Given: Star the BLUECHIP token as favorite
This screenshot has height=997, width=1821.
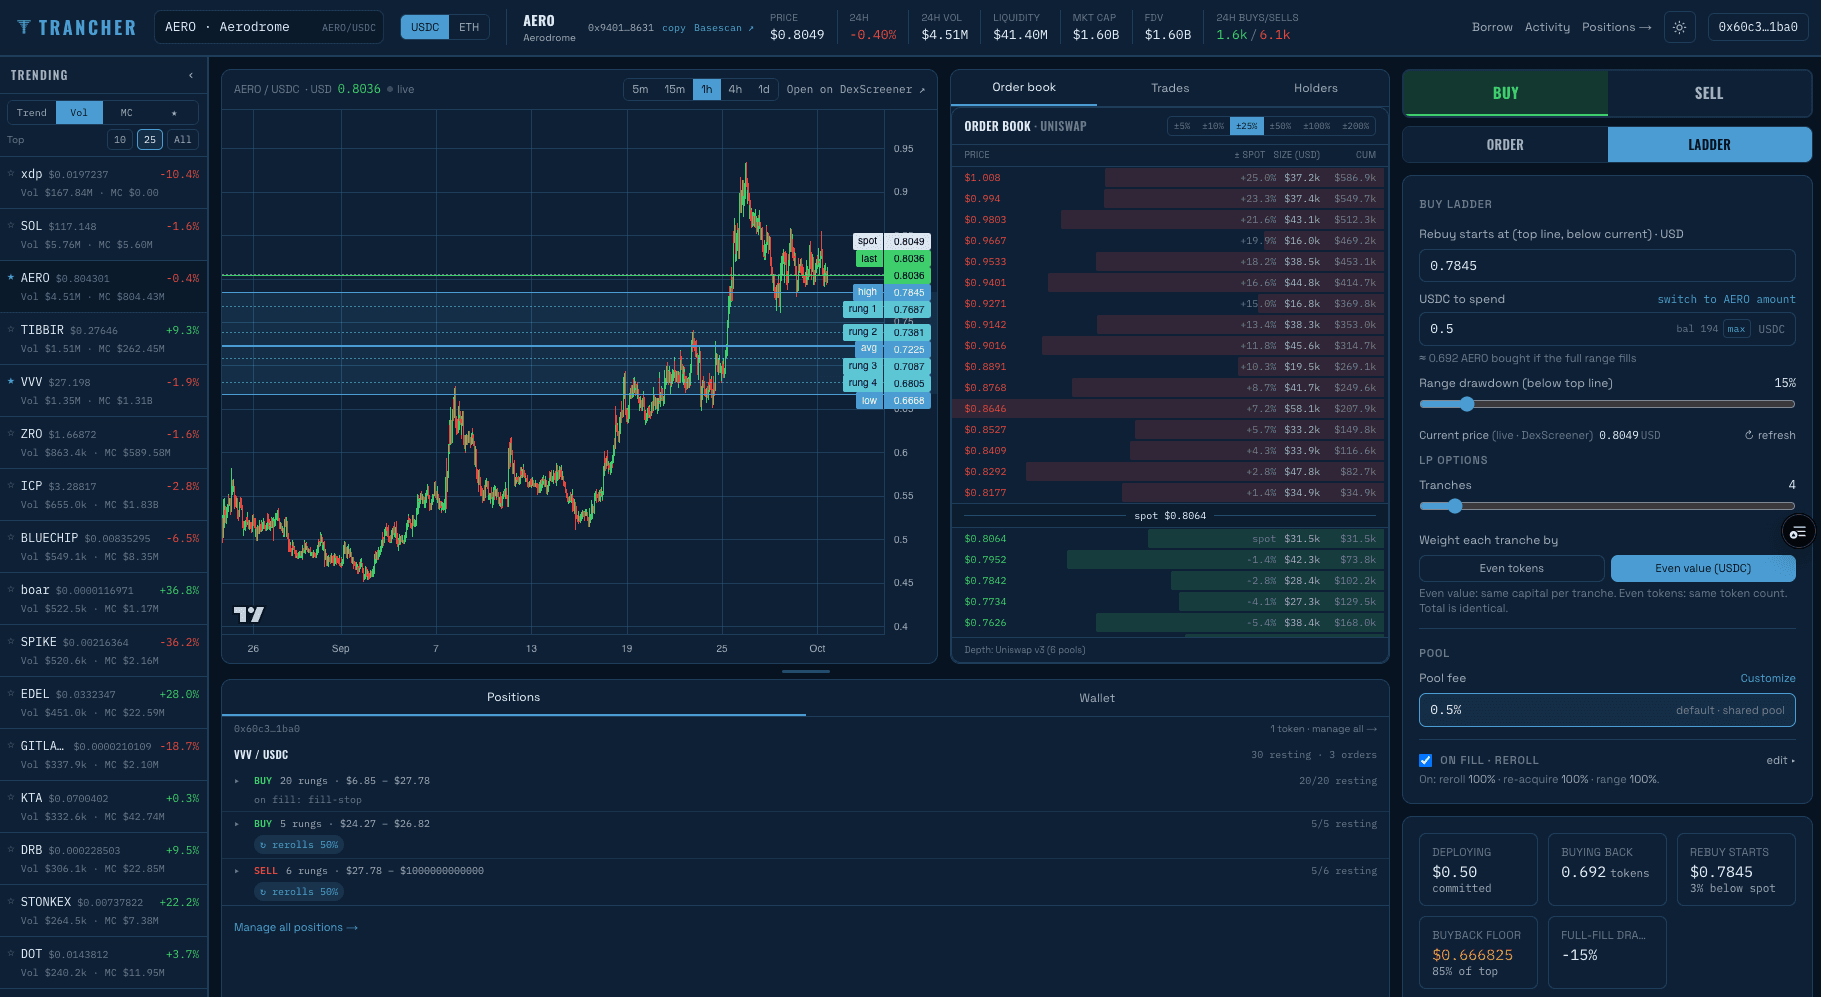Looking at the screenshot, I should 11,538.
